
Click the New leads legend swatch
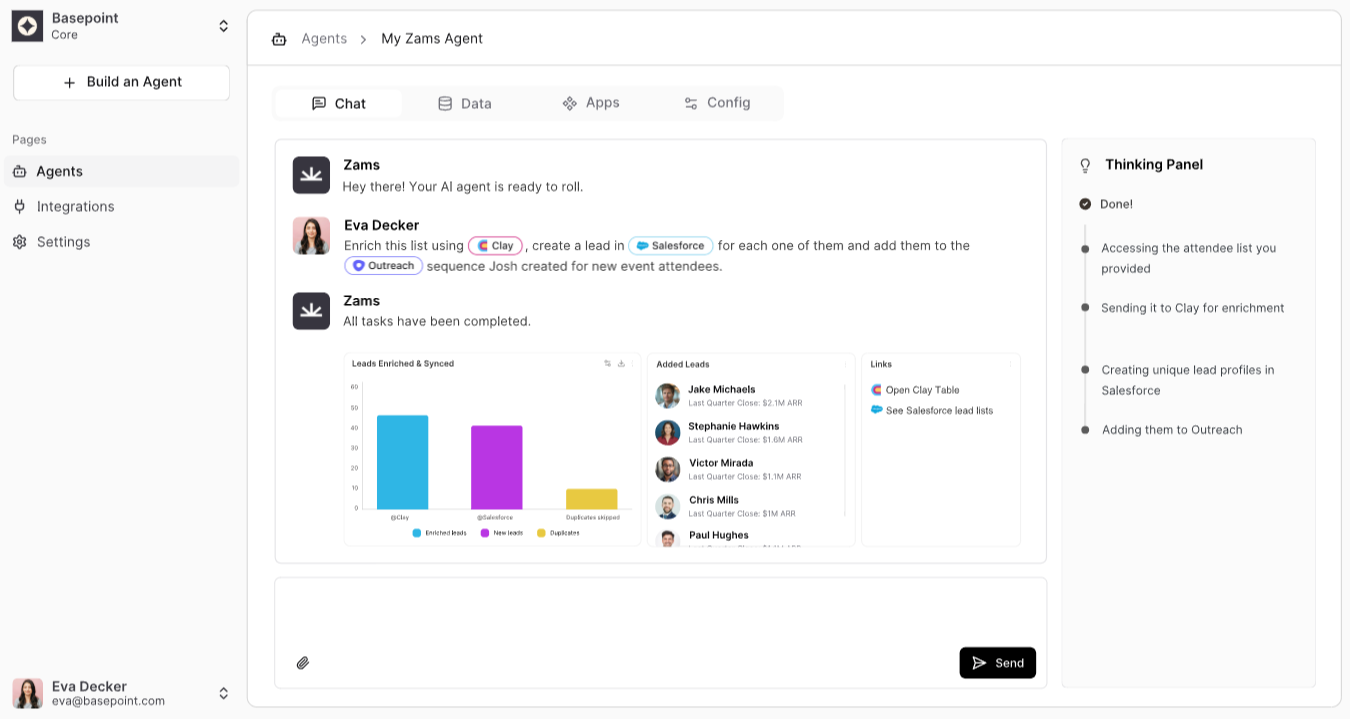485,533
